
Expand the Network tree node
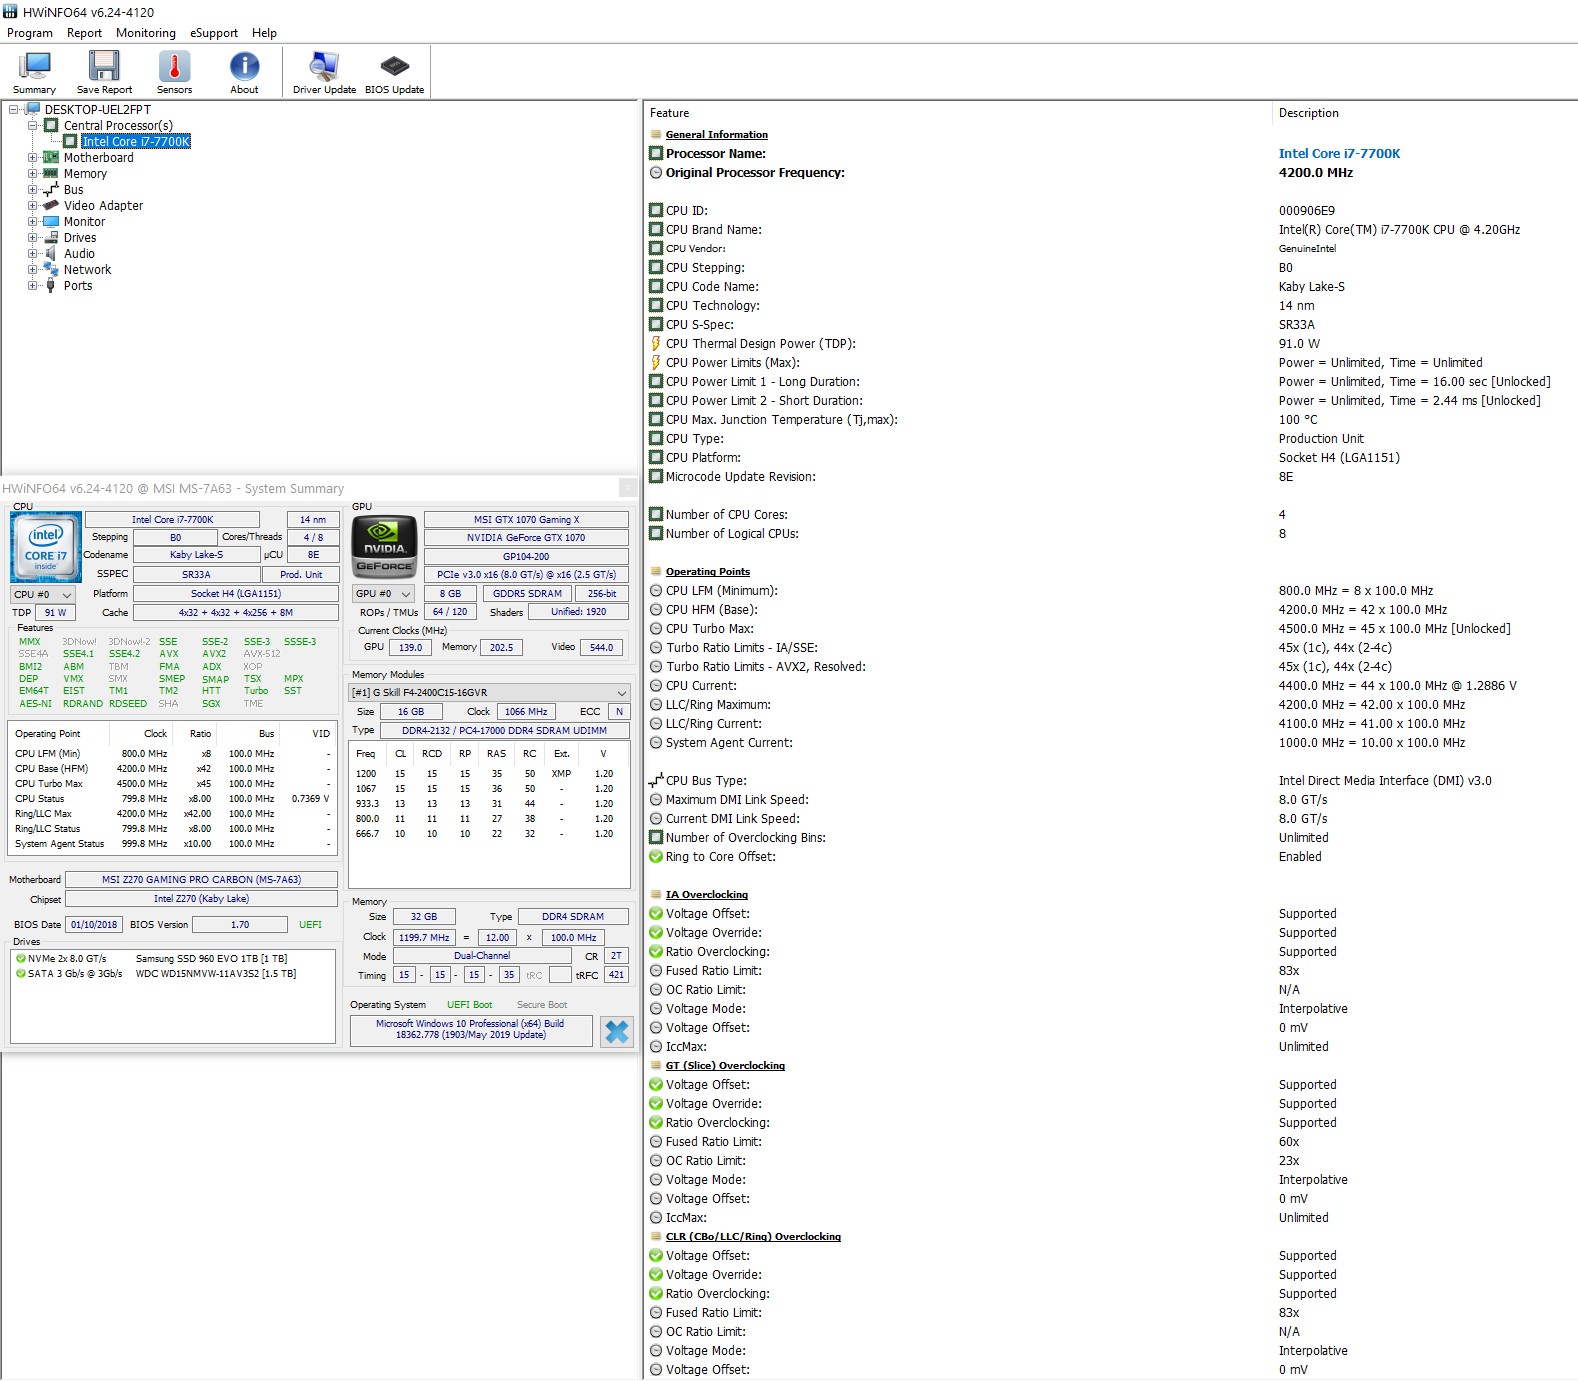pos(32,270)
